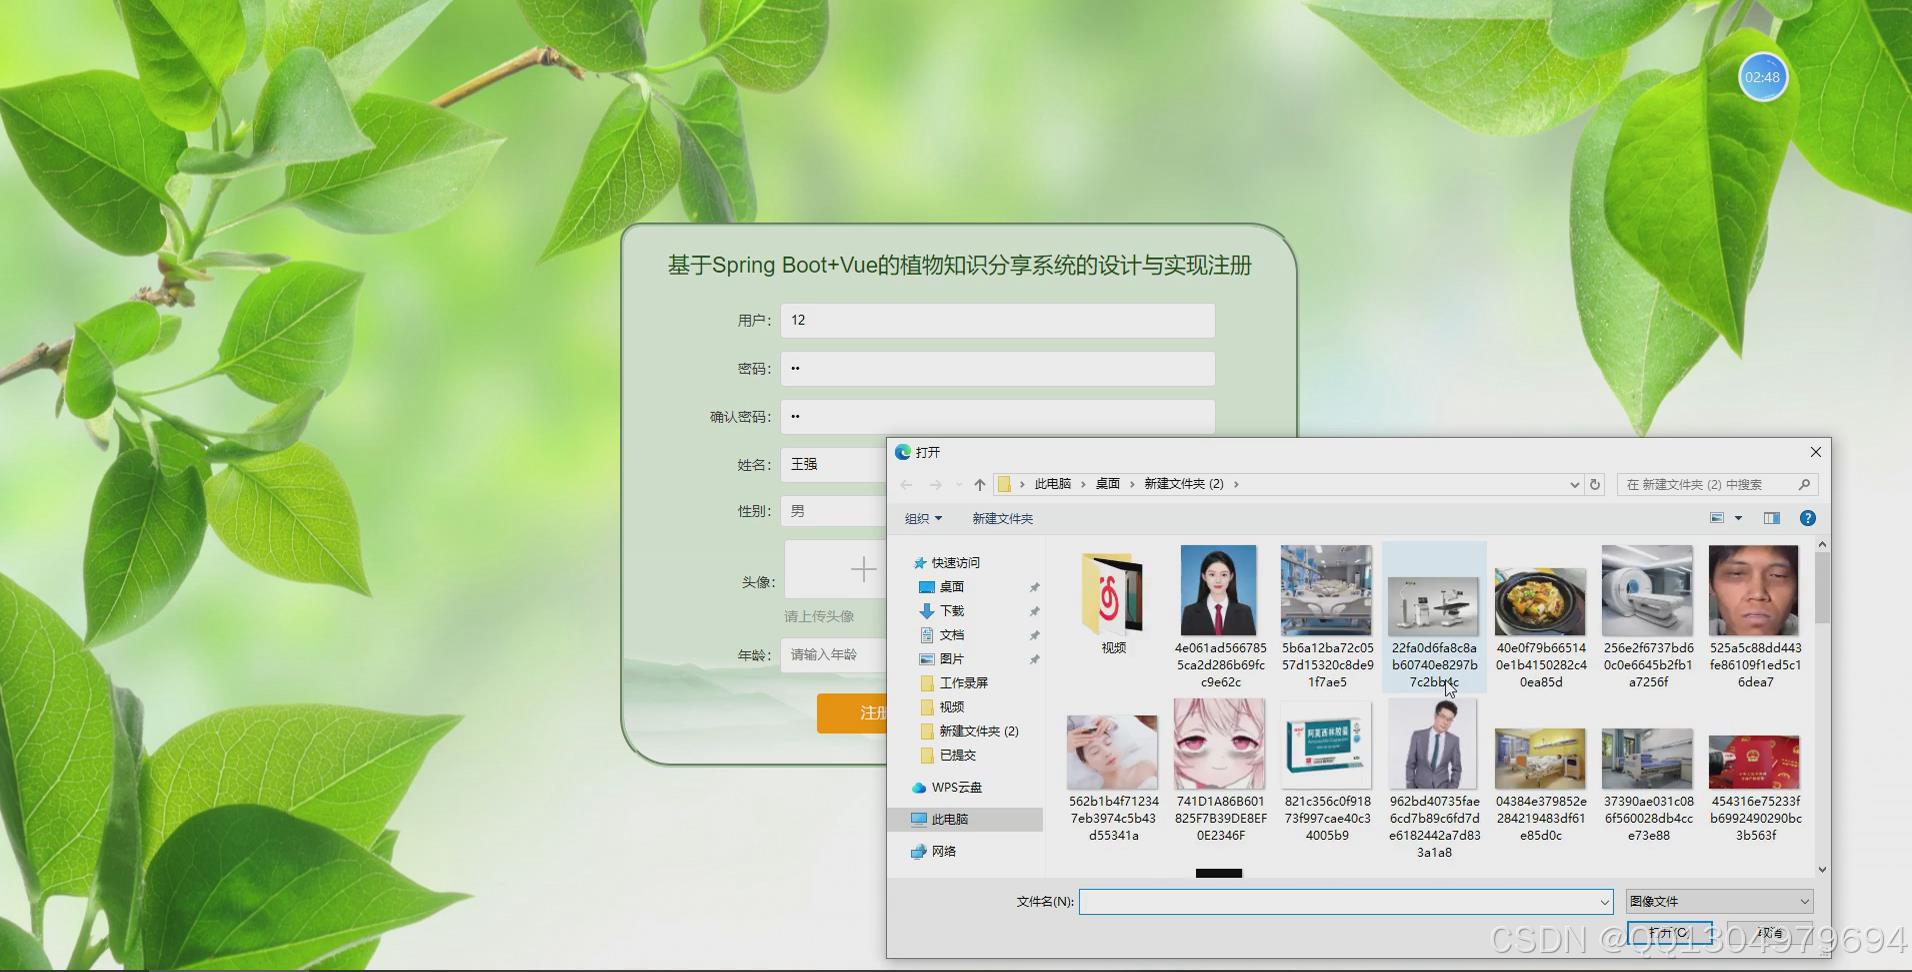Image resolution: width=1912 pixels, height=972 pixels.
Task: Select 工作录屏 folder in navigation pane
Action: pyautogui.click(x=963, y=683)
